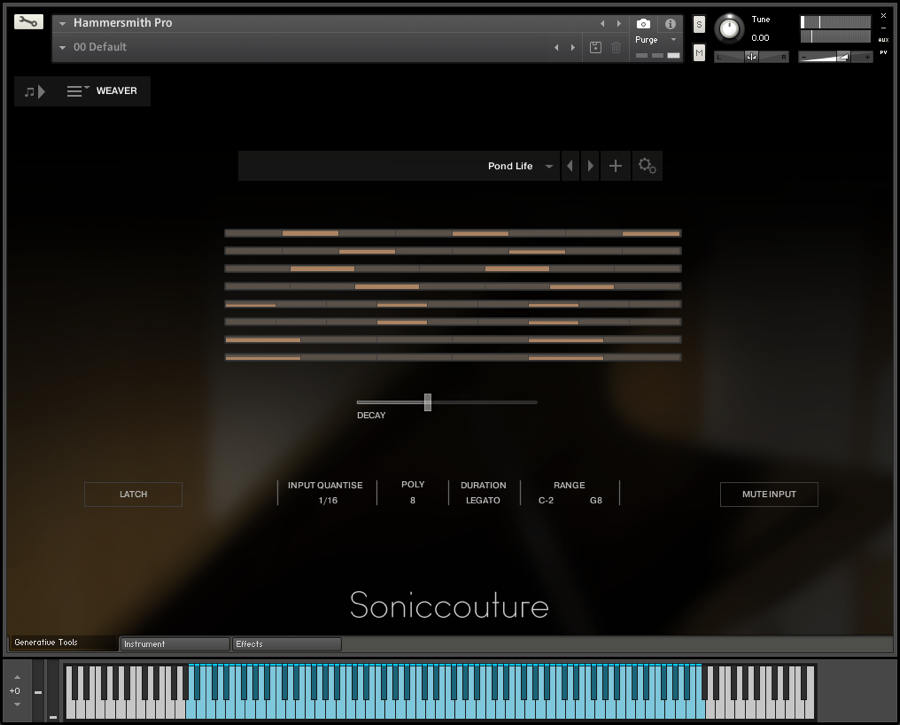Shift keyboard octave down with the down arrow

click(x=17, y=704)
